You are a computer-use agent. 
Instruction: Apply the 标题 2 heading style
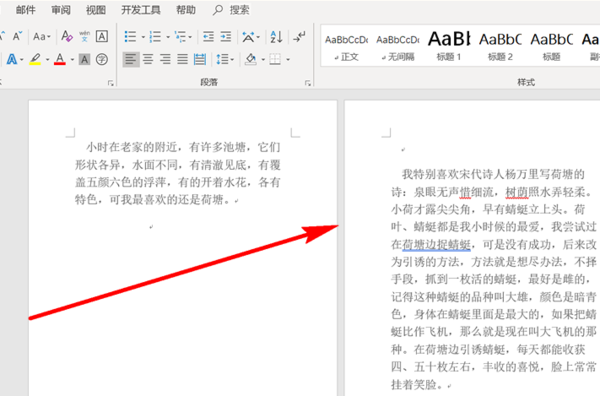coord(501,47)
